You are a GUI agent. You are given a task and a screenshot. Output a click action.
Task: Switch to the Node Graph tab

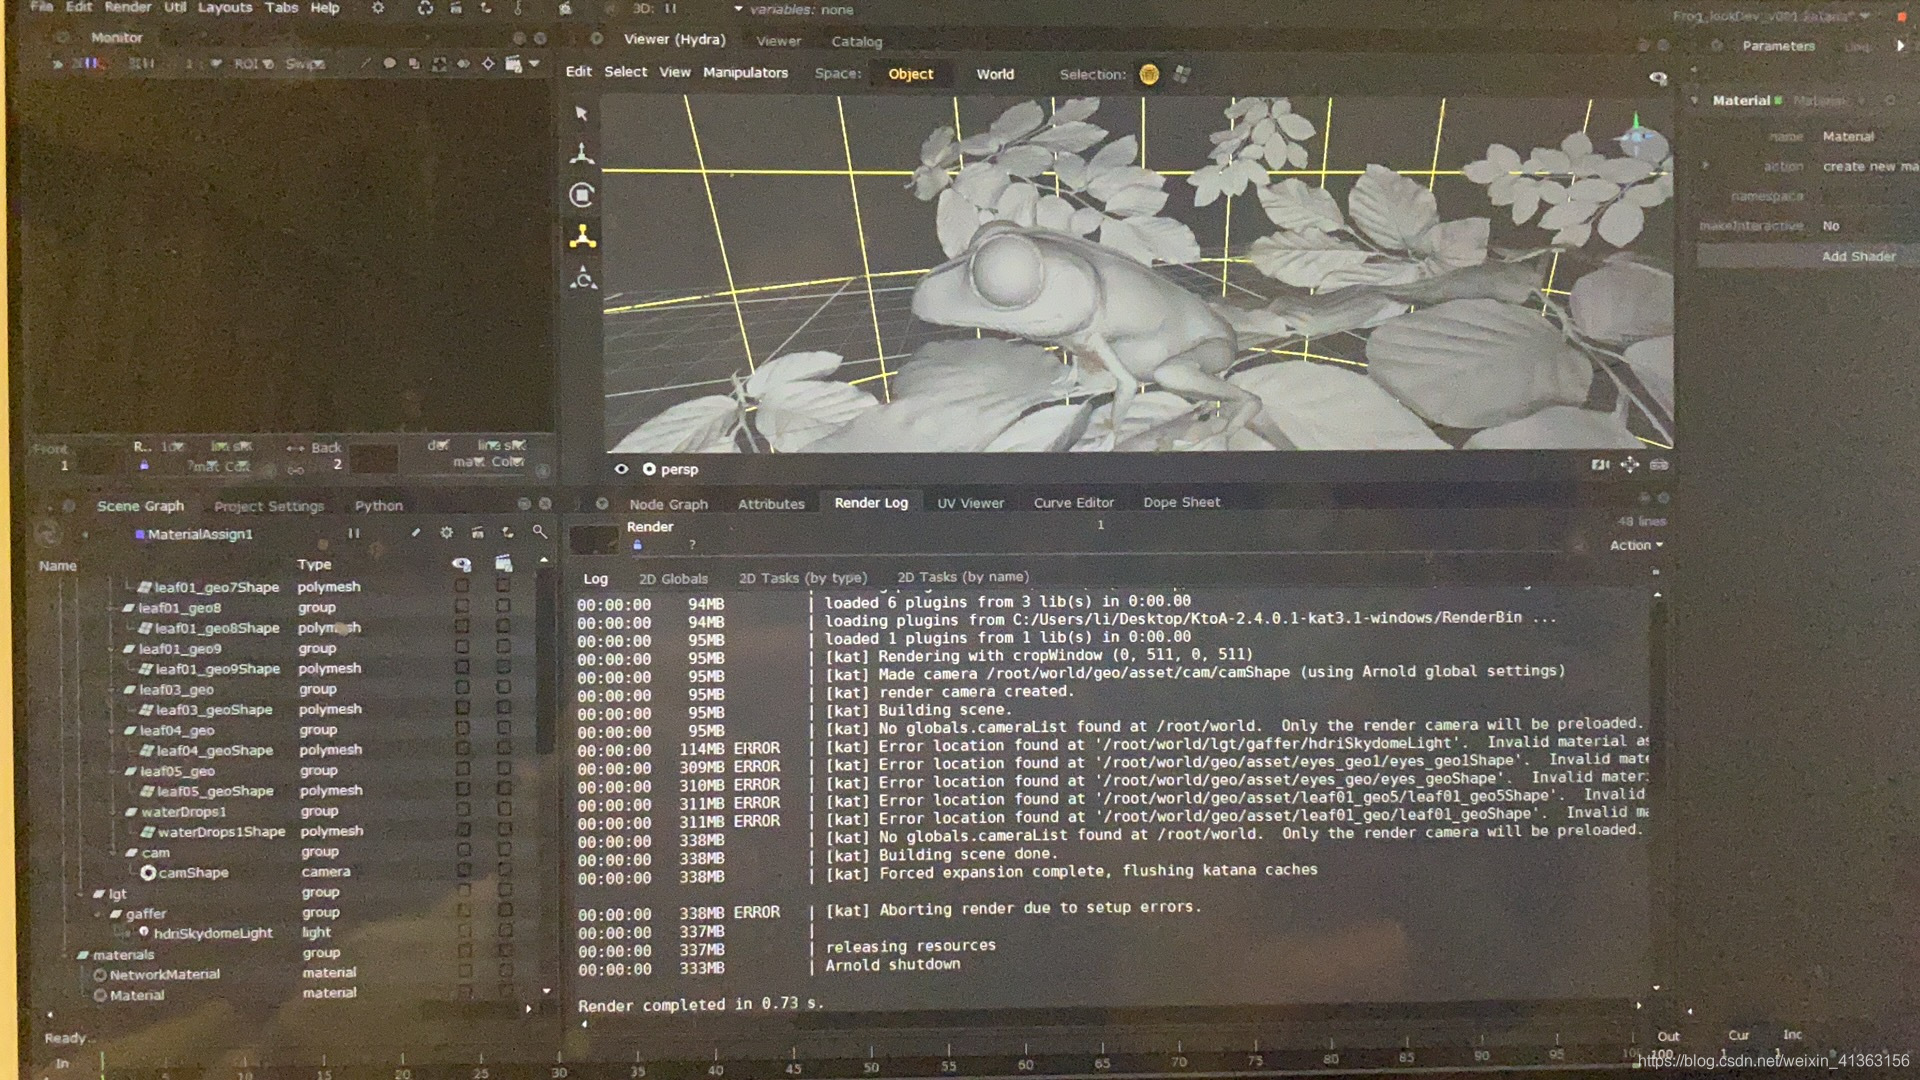click(x=668, y=503)
